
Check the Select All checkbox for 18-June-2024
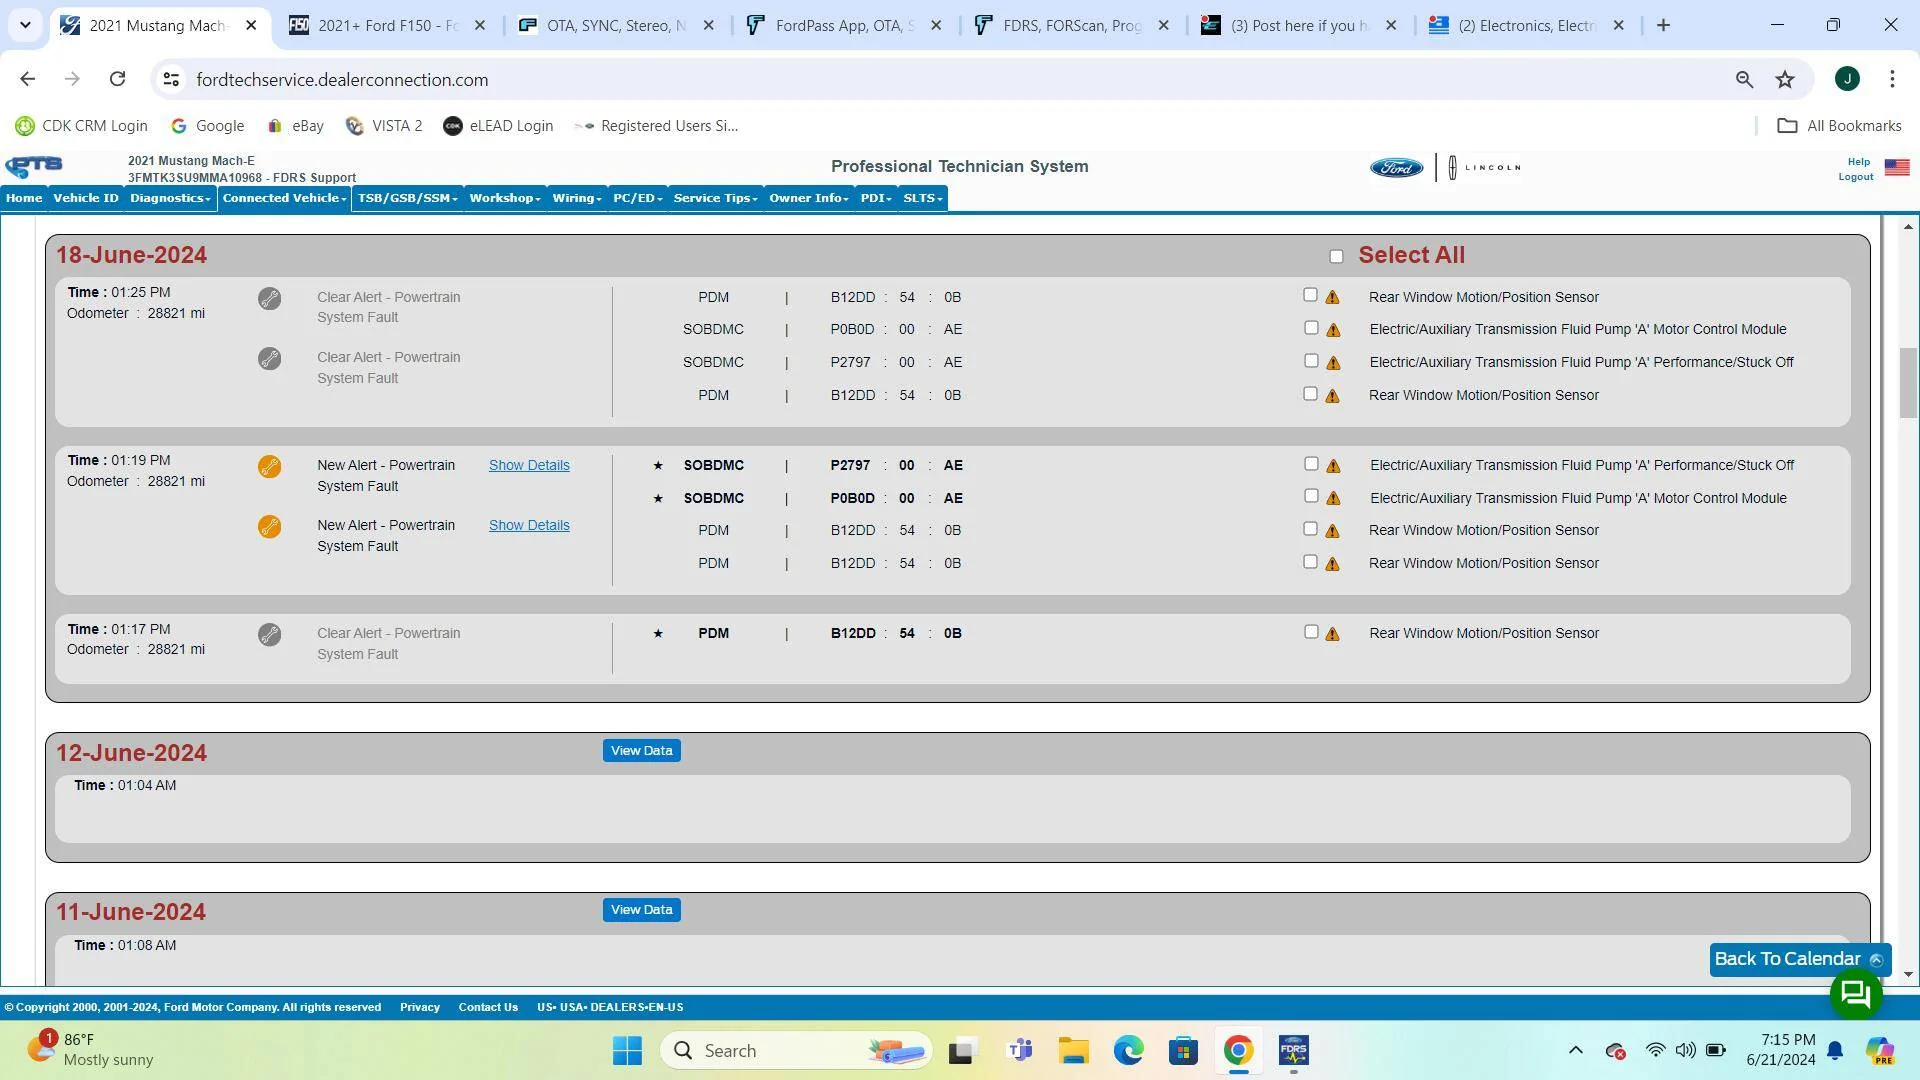coord(1336,256)
